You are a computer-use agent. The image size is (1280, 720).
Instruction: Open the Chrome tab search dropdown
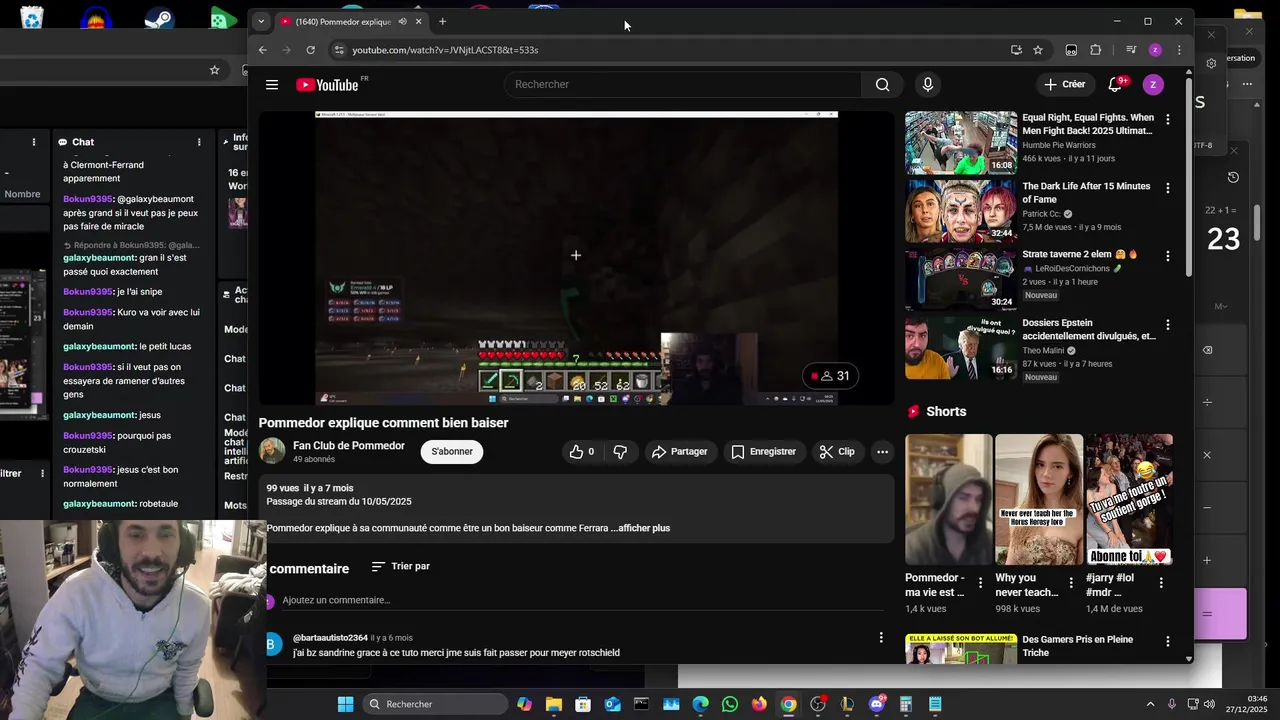pyautogui.click(x=261, y=21)
